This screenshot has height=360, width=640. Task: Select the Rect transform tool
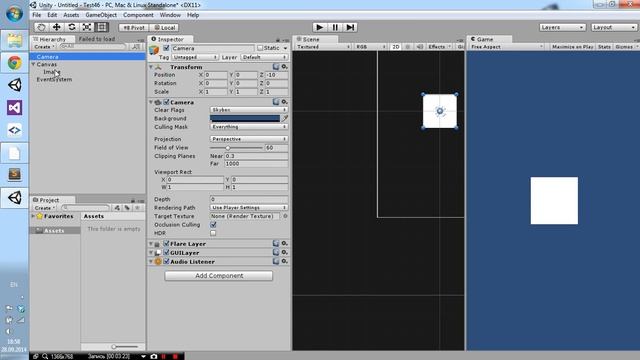tap(102, 27)
